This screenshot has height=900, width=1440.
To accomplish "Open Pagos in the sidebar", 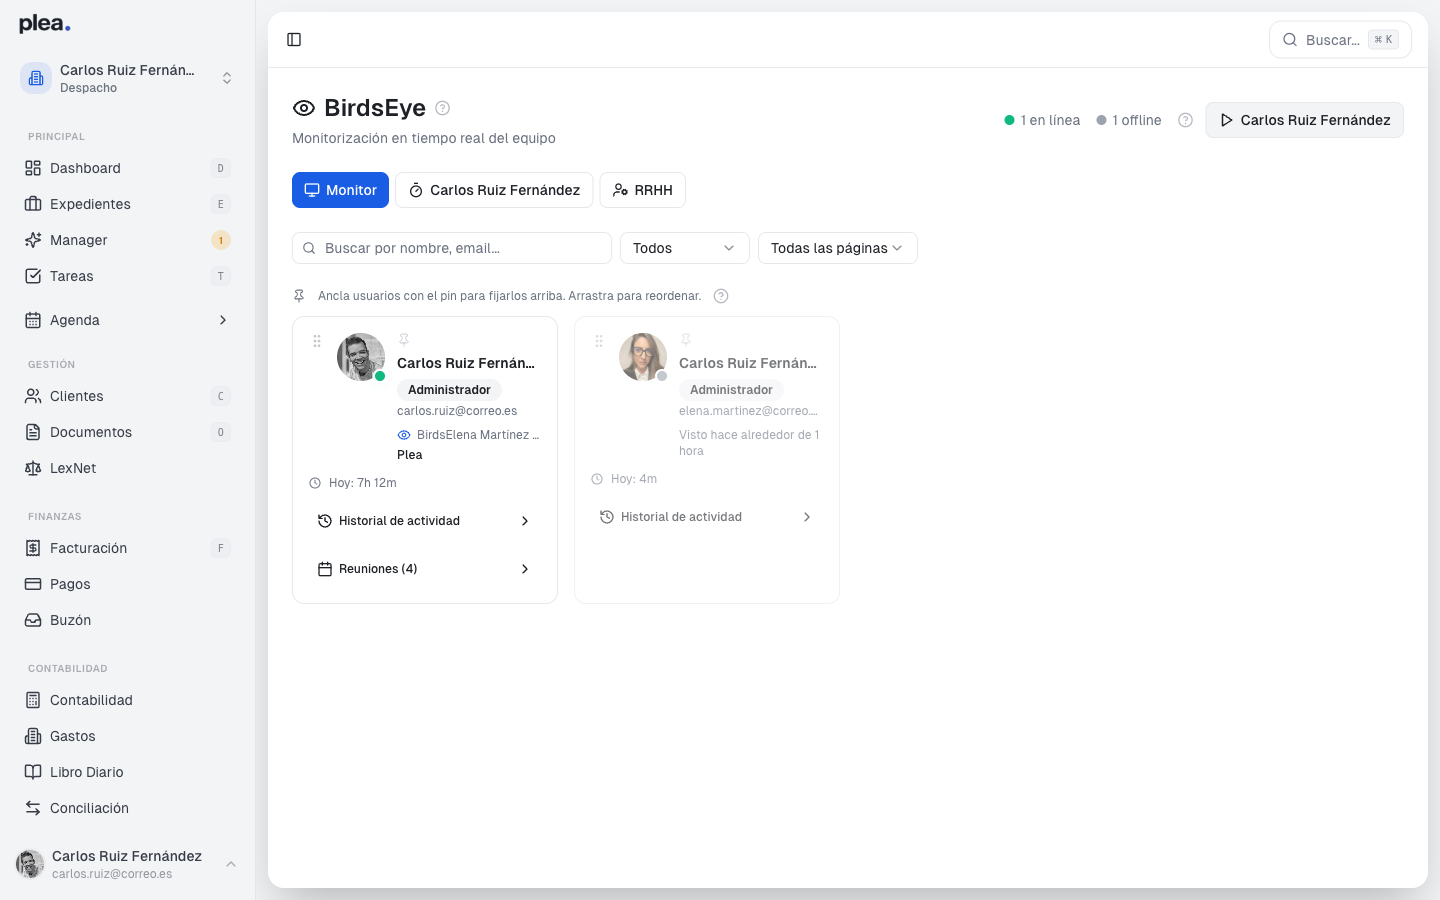I will (127, 584).
